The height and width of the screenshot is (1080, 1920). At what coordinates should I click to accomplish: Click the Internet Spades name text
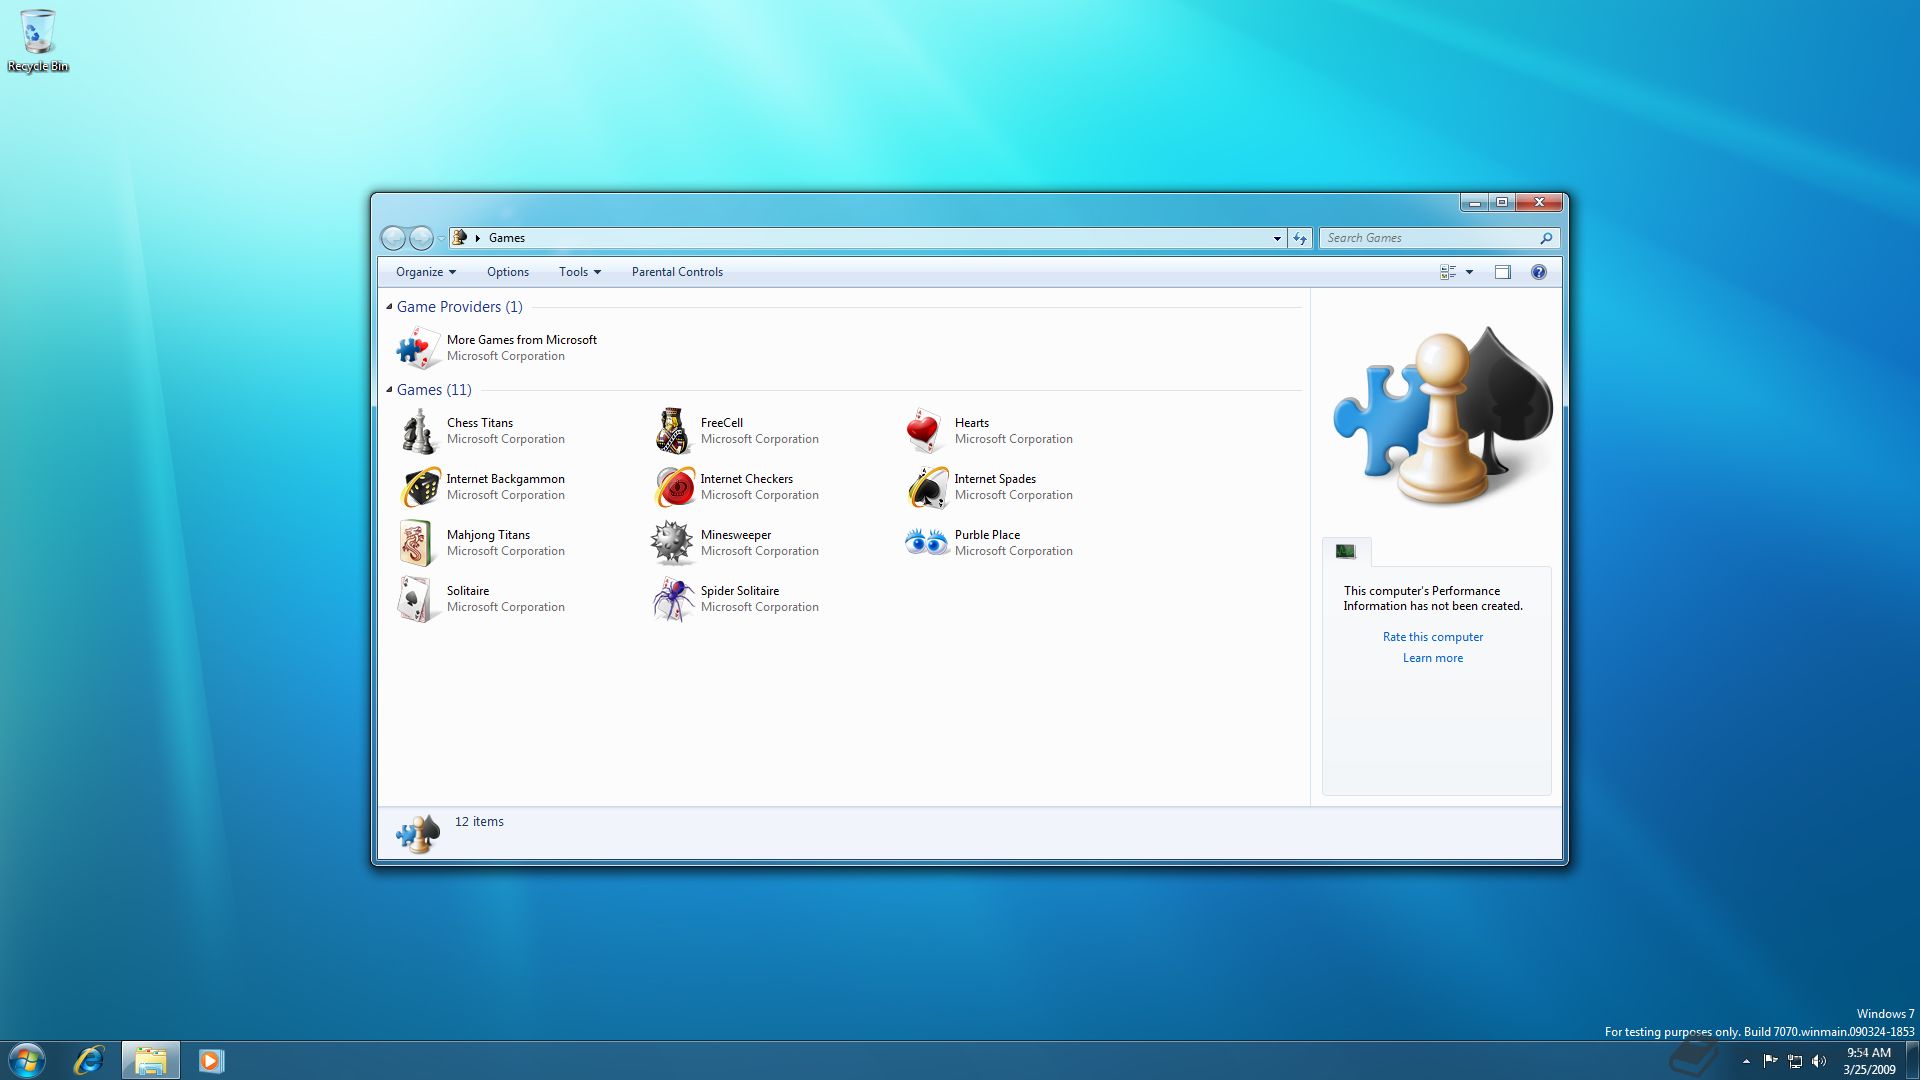click(x=994, y=479)
